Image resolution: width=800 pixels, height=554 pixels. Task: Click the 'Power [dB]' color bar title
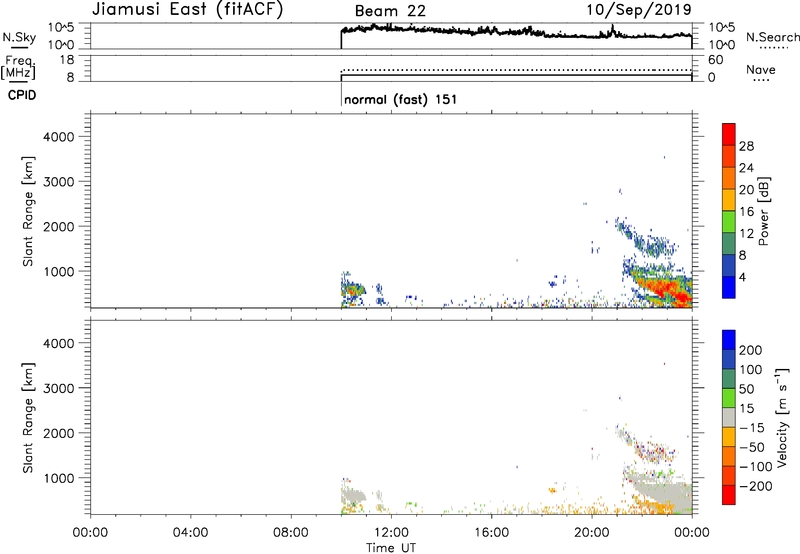coord(763,211)
